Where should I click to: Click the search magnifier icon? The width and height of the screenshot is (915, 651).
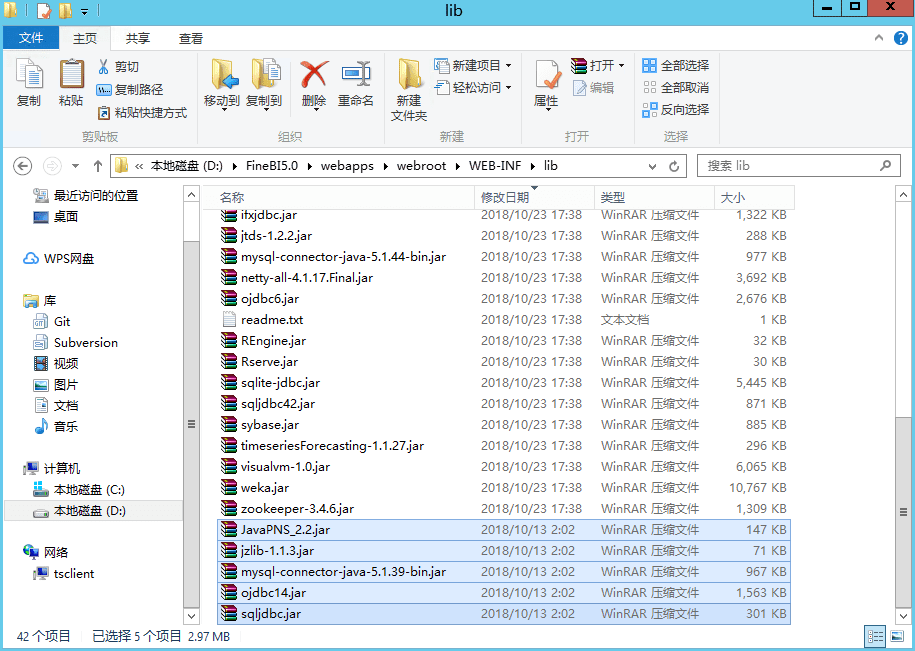[x=885, y=166]
